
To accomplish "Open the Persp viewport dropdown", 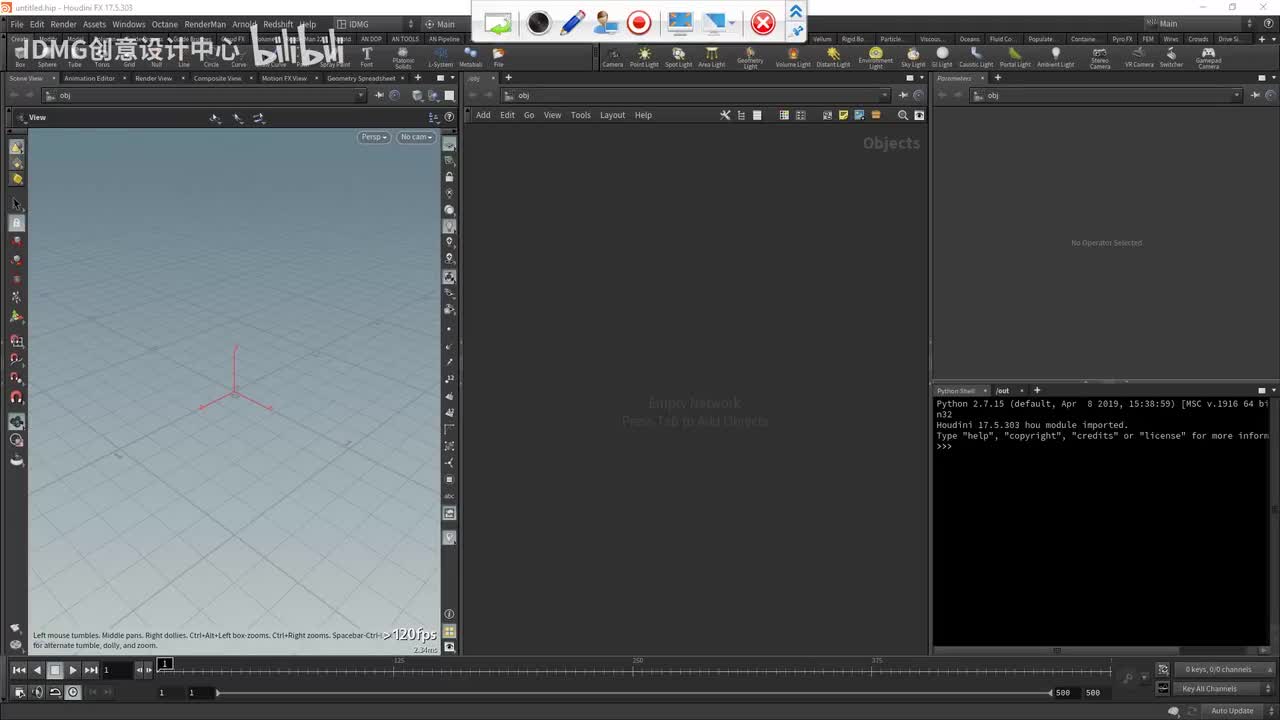I will [373, 137].
